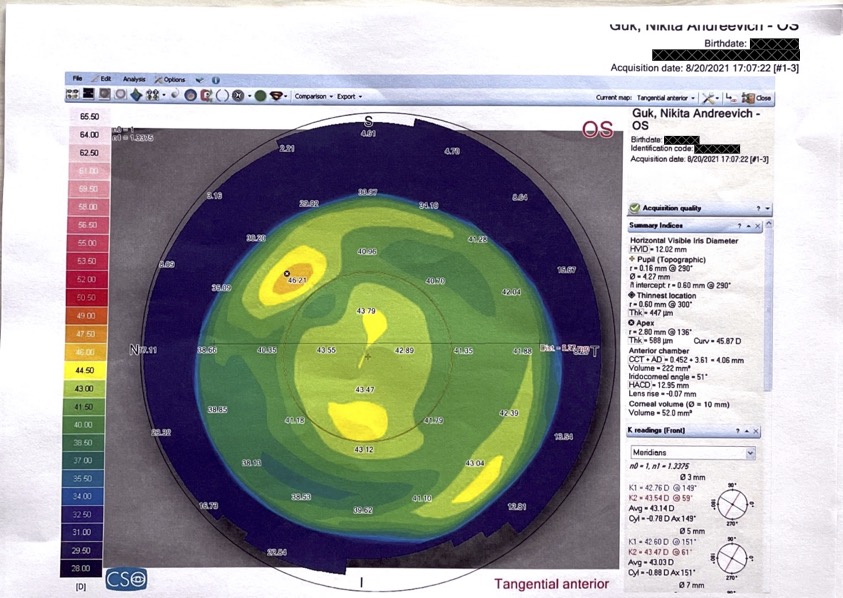Click the Superman logo toolbar icon
This screenshot has width=843, height=598.
[x=276, y=96]
